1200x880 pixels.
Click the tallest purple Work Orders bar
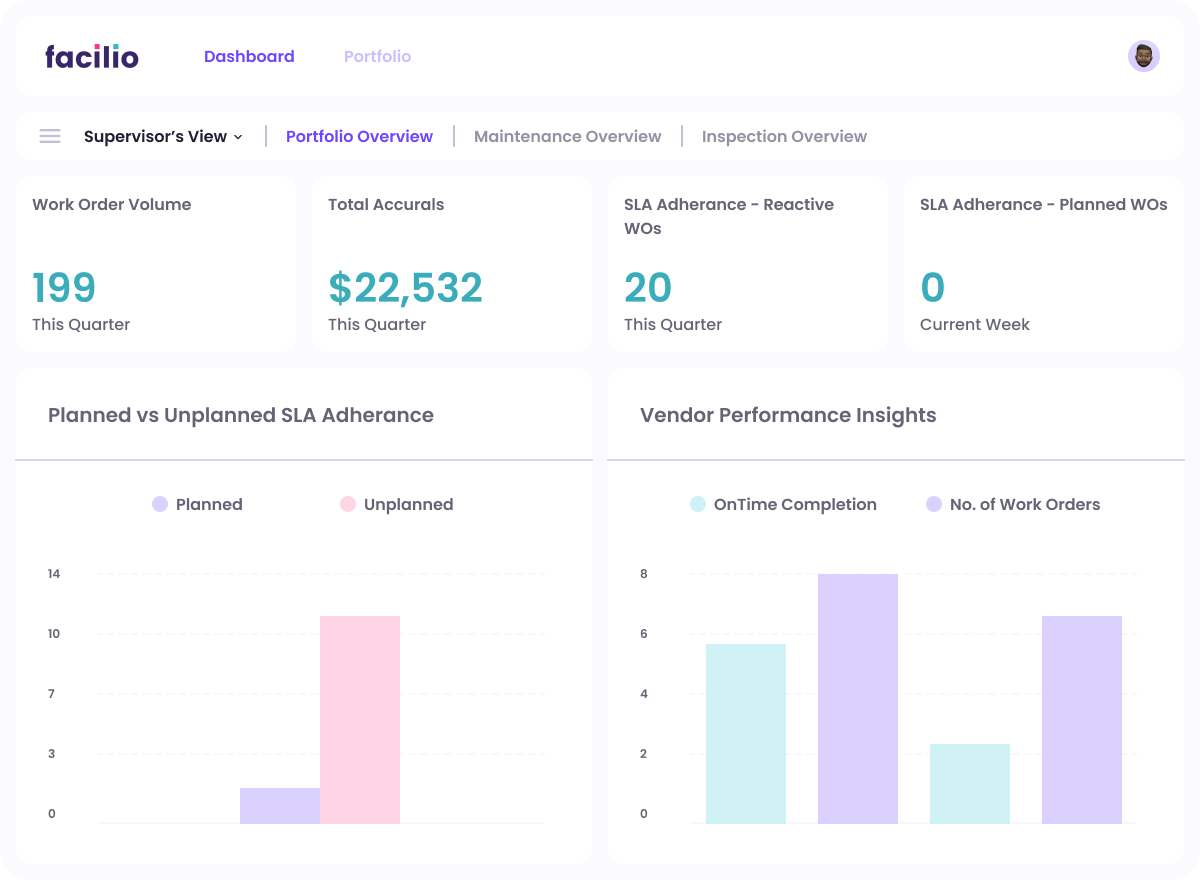point(858,698)
